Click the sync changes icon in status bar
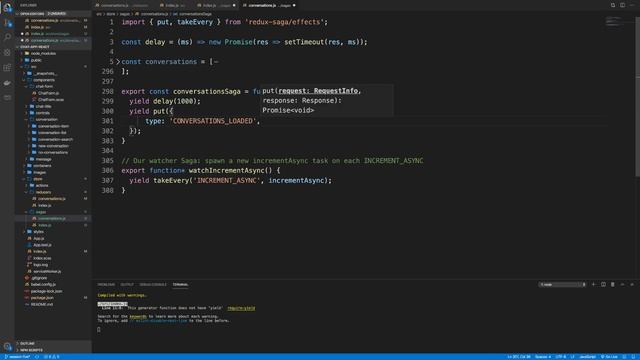Screen dimensions: 640x360 click(37, 357)
